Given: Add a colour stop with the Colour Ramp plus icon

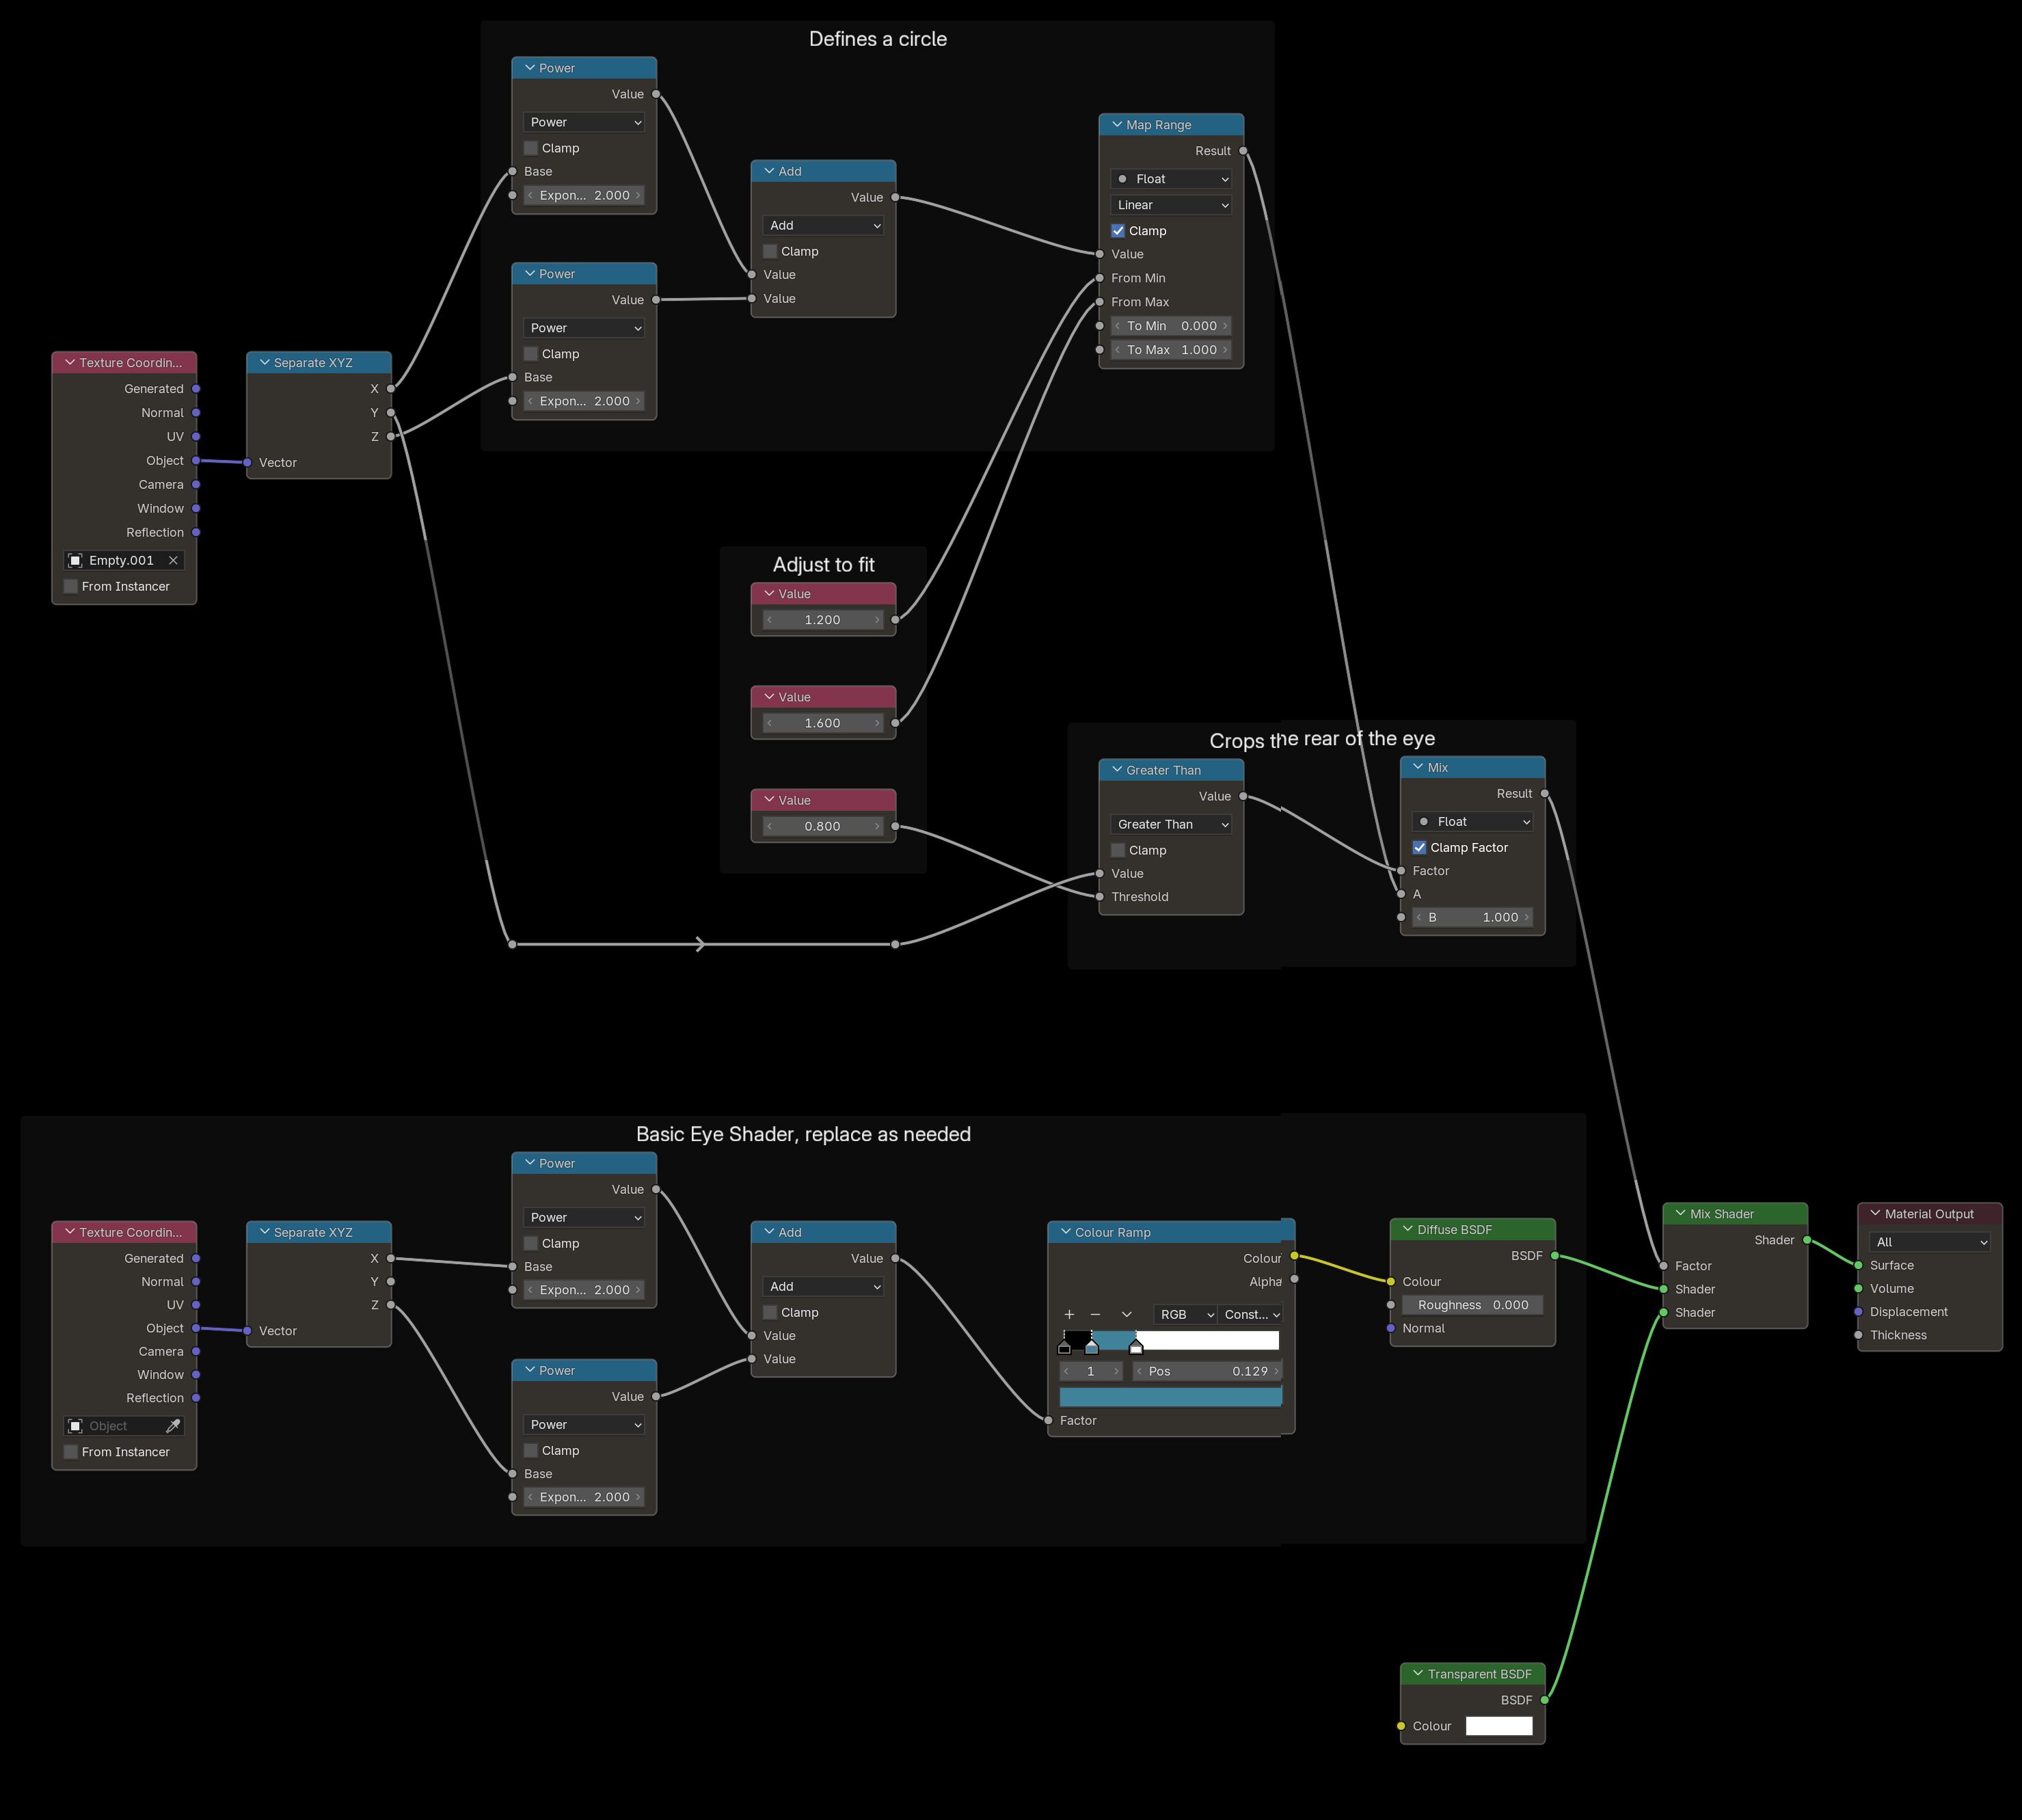Looking at the screenshot, I should pyautogui.click(x=1069, y=1314).
